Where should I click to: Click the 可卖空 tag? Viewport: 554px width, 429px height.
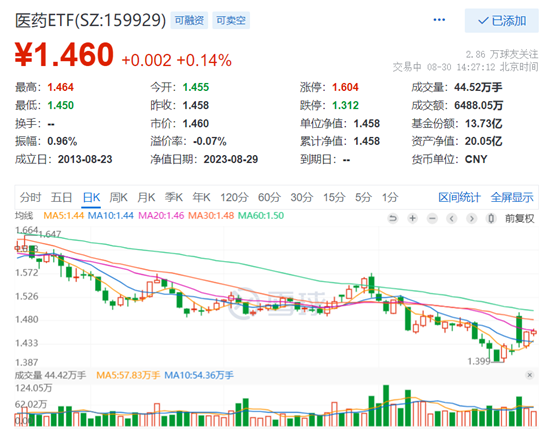(231, 20)
